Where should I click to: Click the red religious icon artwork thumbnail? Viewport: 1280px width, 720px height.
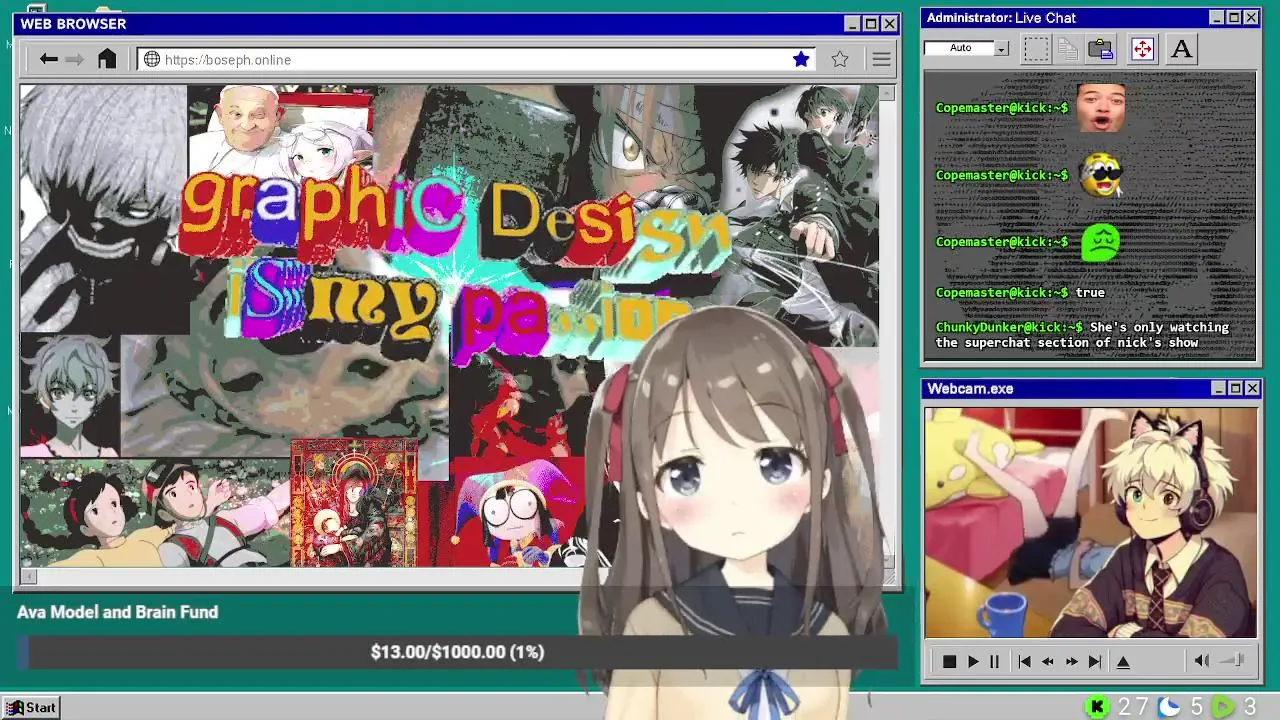pyautogui.click(x=354, y=503)
